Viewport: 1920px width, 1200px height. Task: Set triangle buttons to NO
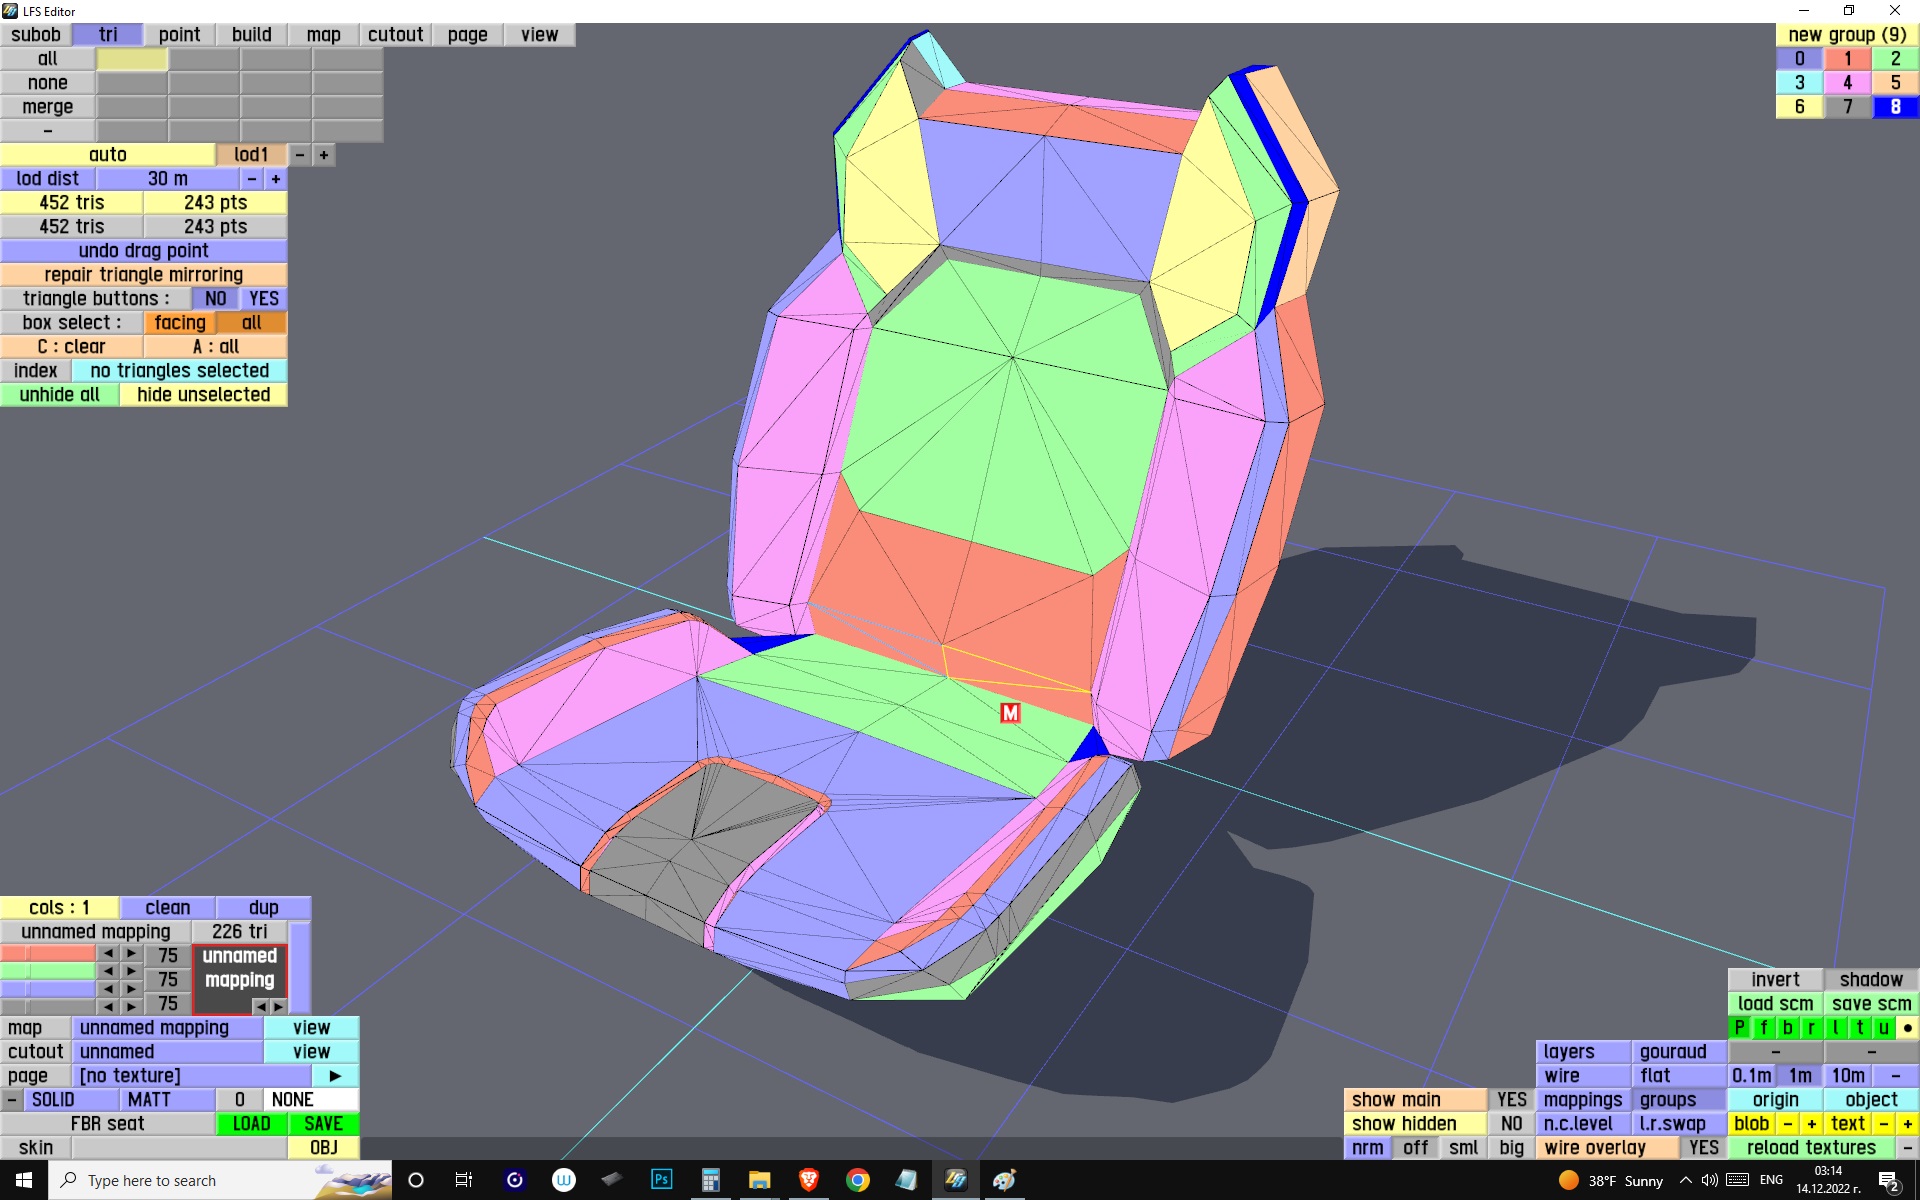[215, 299]
